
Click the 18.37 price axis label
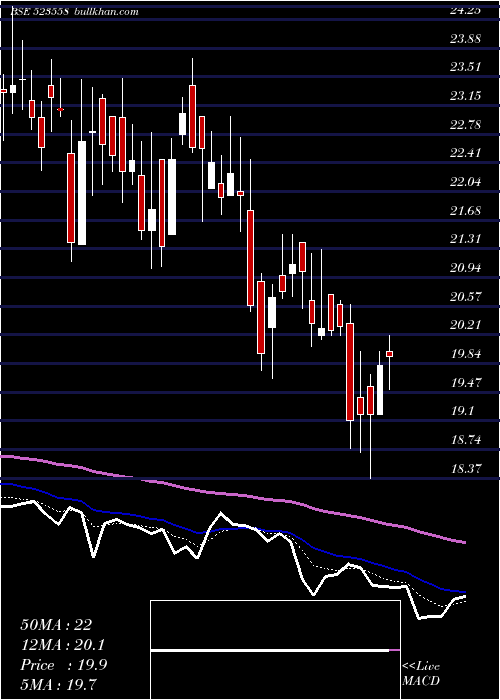pyautogui.click(x=466, y=468)
